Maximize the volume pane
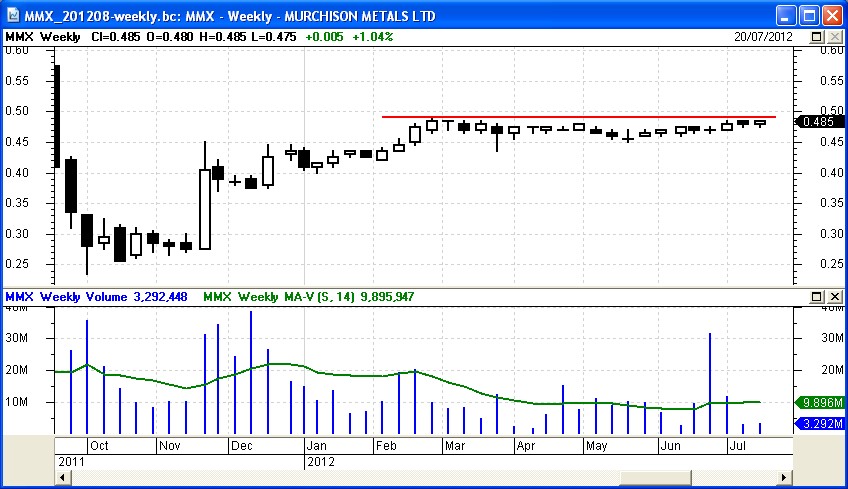The width and height of the screenshot is (848, 489). click(817, 296)
